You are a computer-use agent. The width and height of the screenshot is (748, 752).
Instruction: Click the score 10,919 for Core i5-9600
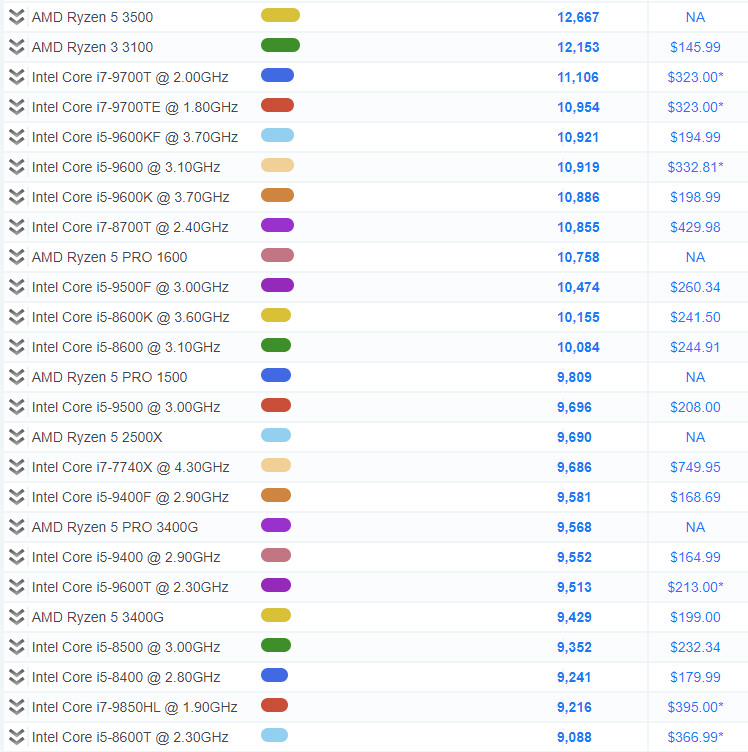tap(578, 167)
